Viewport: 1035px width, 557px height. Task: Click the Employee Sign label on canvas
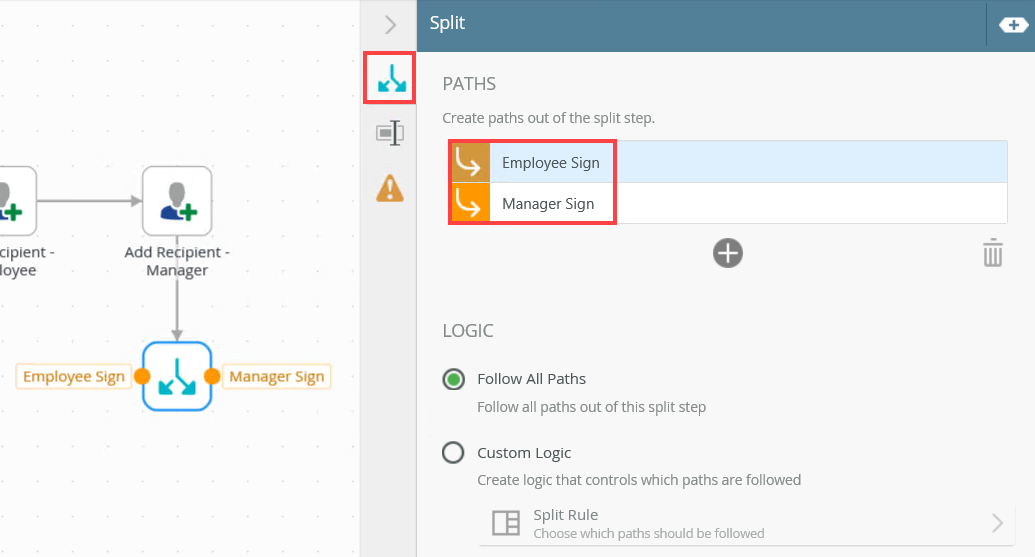(73, 377)
